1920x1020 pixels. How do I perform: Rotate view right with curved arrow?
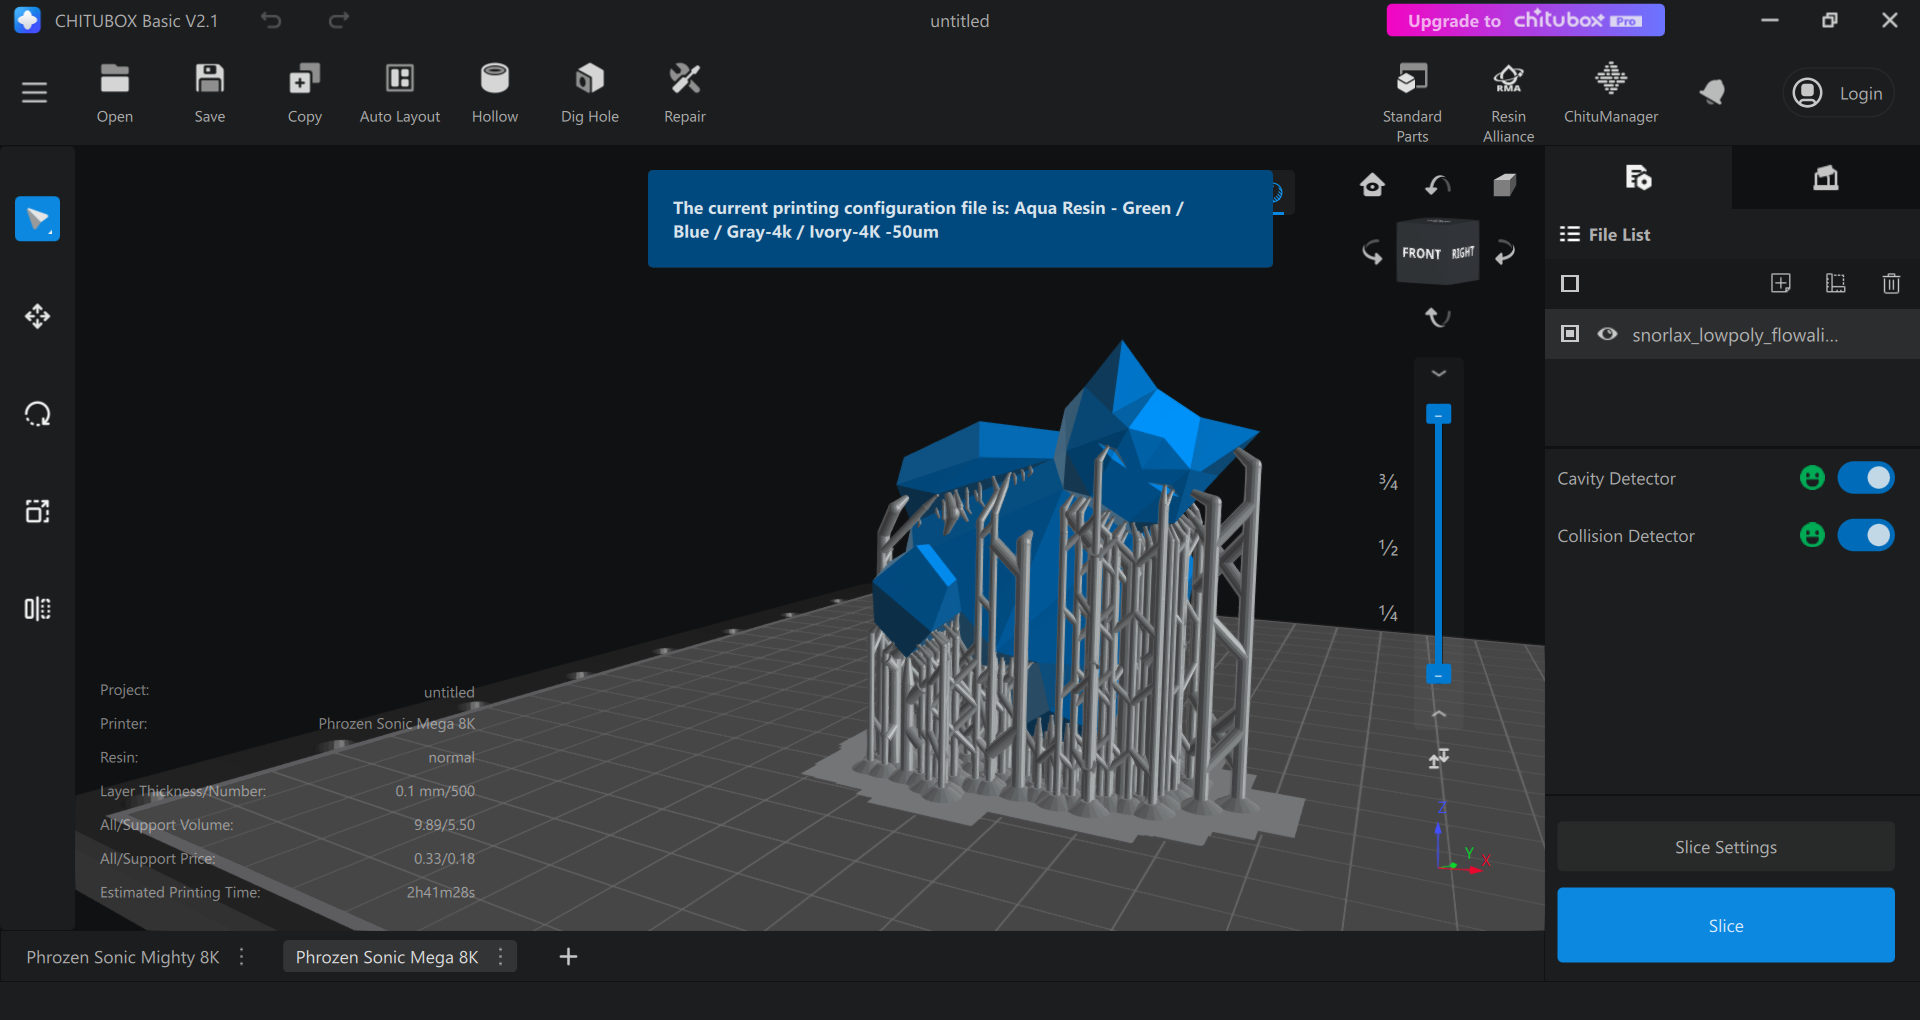1504,252
